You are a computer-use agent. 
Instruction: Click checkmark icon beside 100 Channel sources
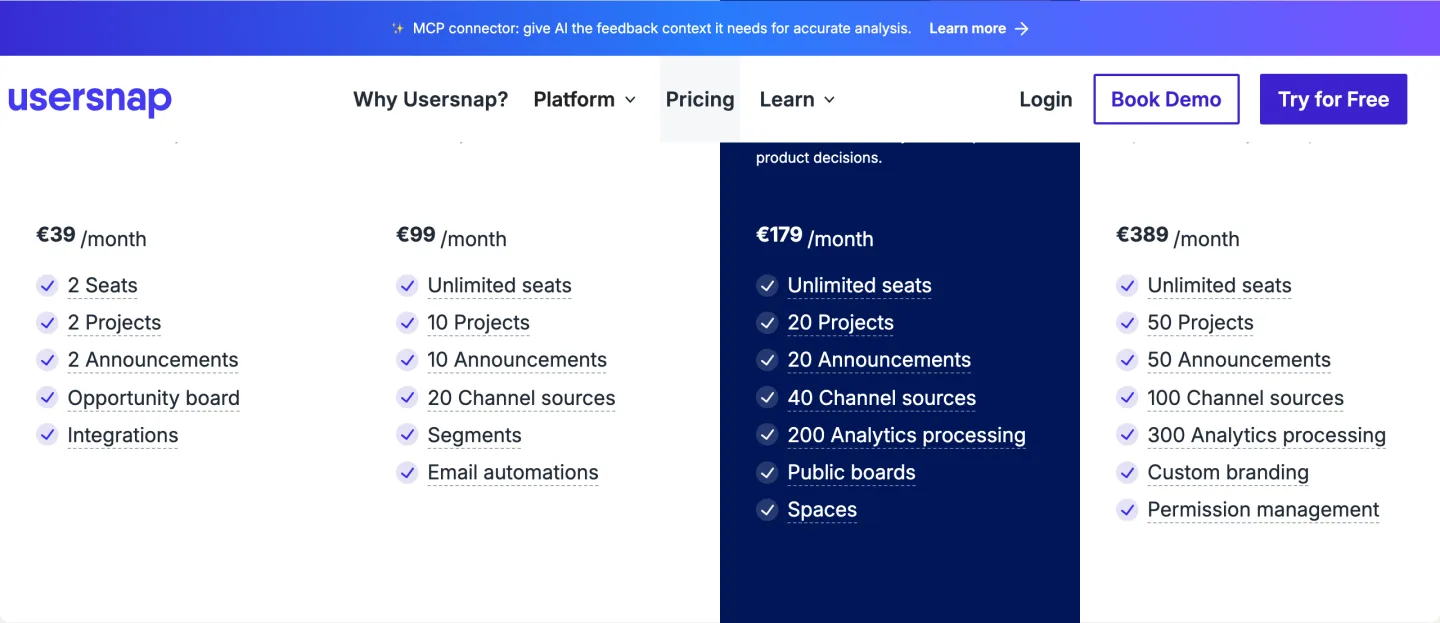tap(1127, 398)
